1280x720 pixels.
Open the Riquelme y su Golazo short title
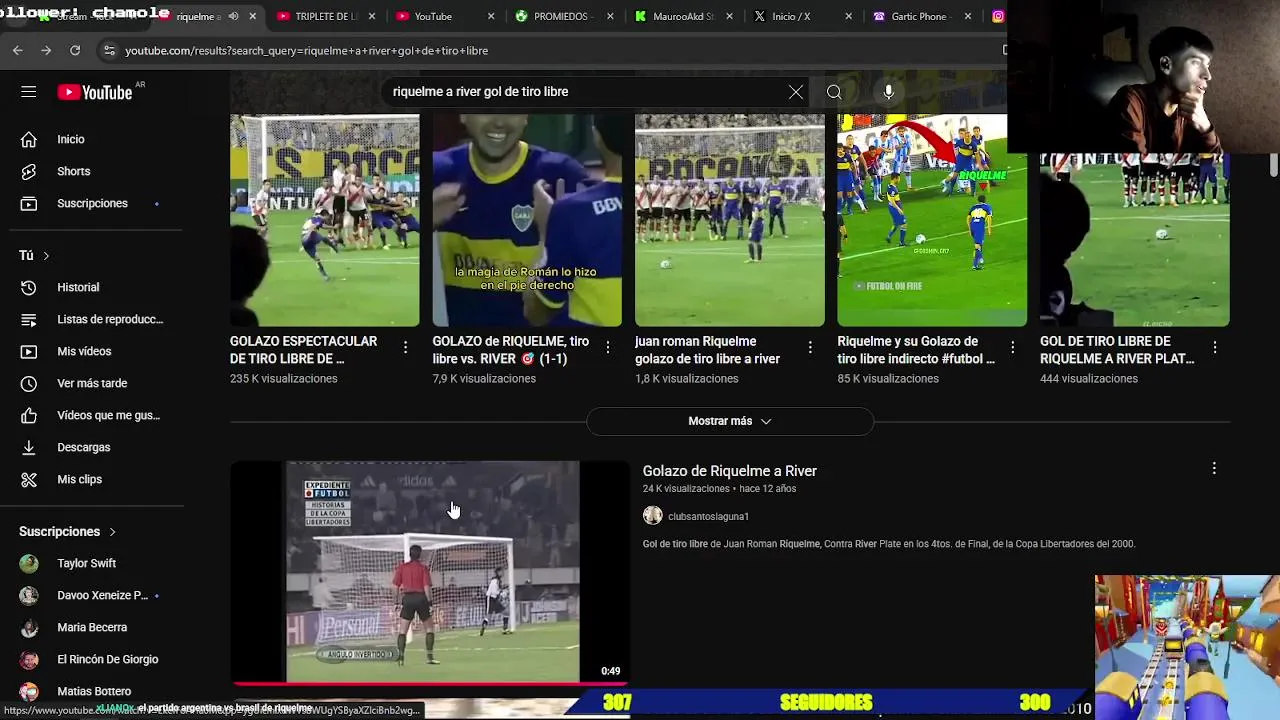pyautogui.click(x=916, y=350)
